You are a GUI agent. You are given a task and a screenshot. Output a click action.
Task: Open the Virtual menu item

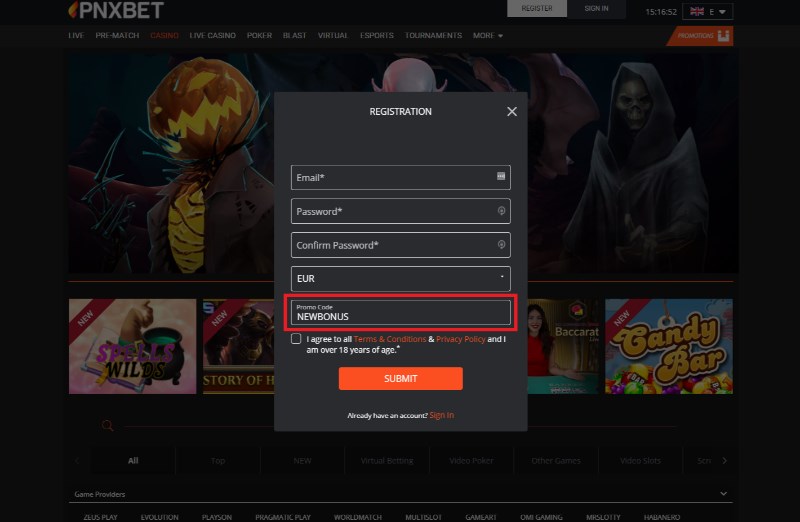(x=333, y=35)
